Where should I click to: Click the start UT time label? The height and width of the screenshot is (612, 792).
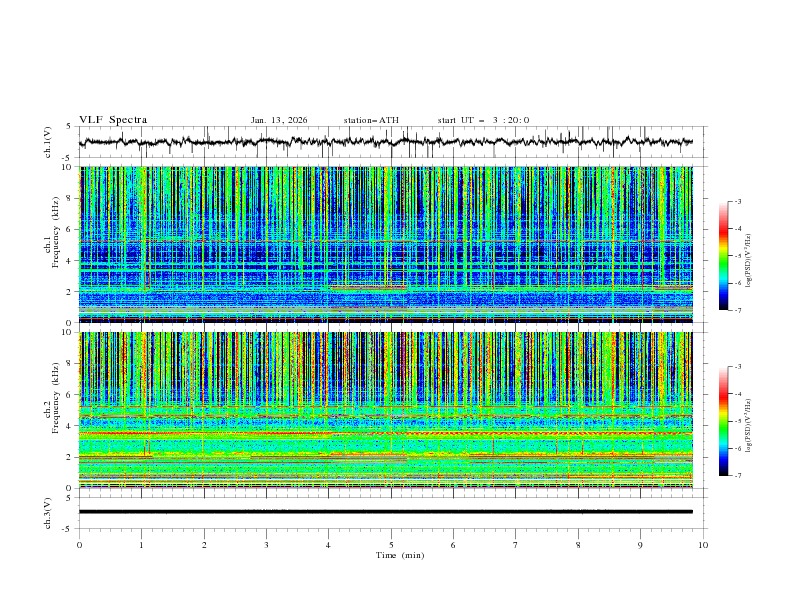(483, 120)
